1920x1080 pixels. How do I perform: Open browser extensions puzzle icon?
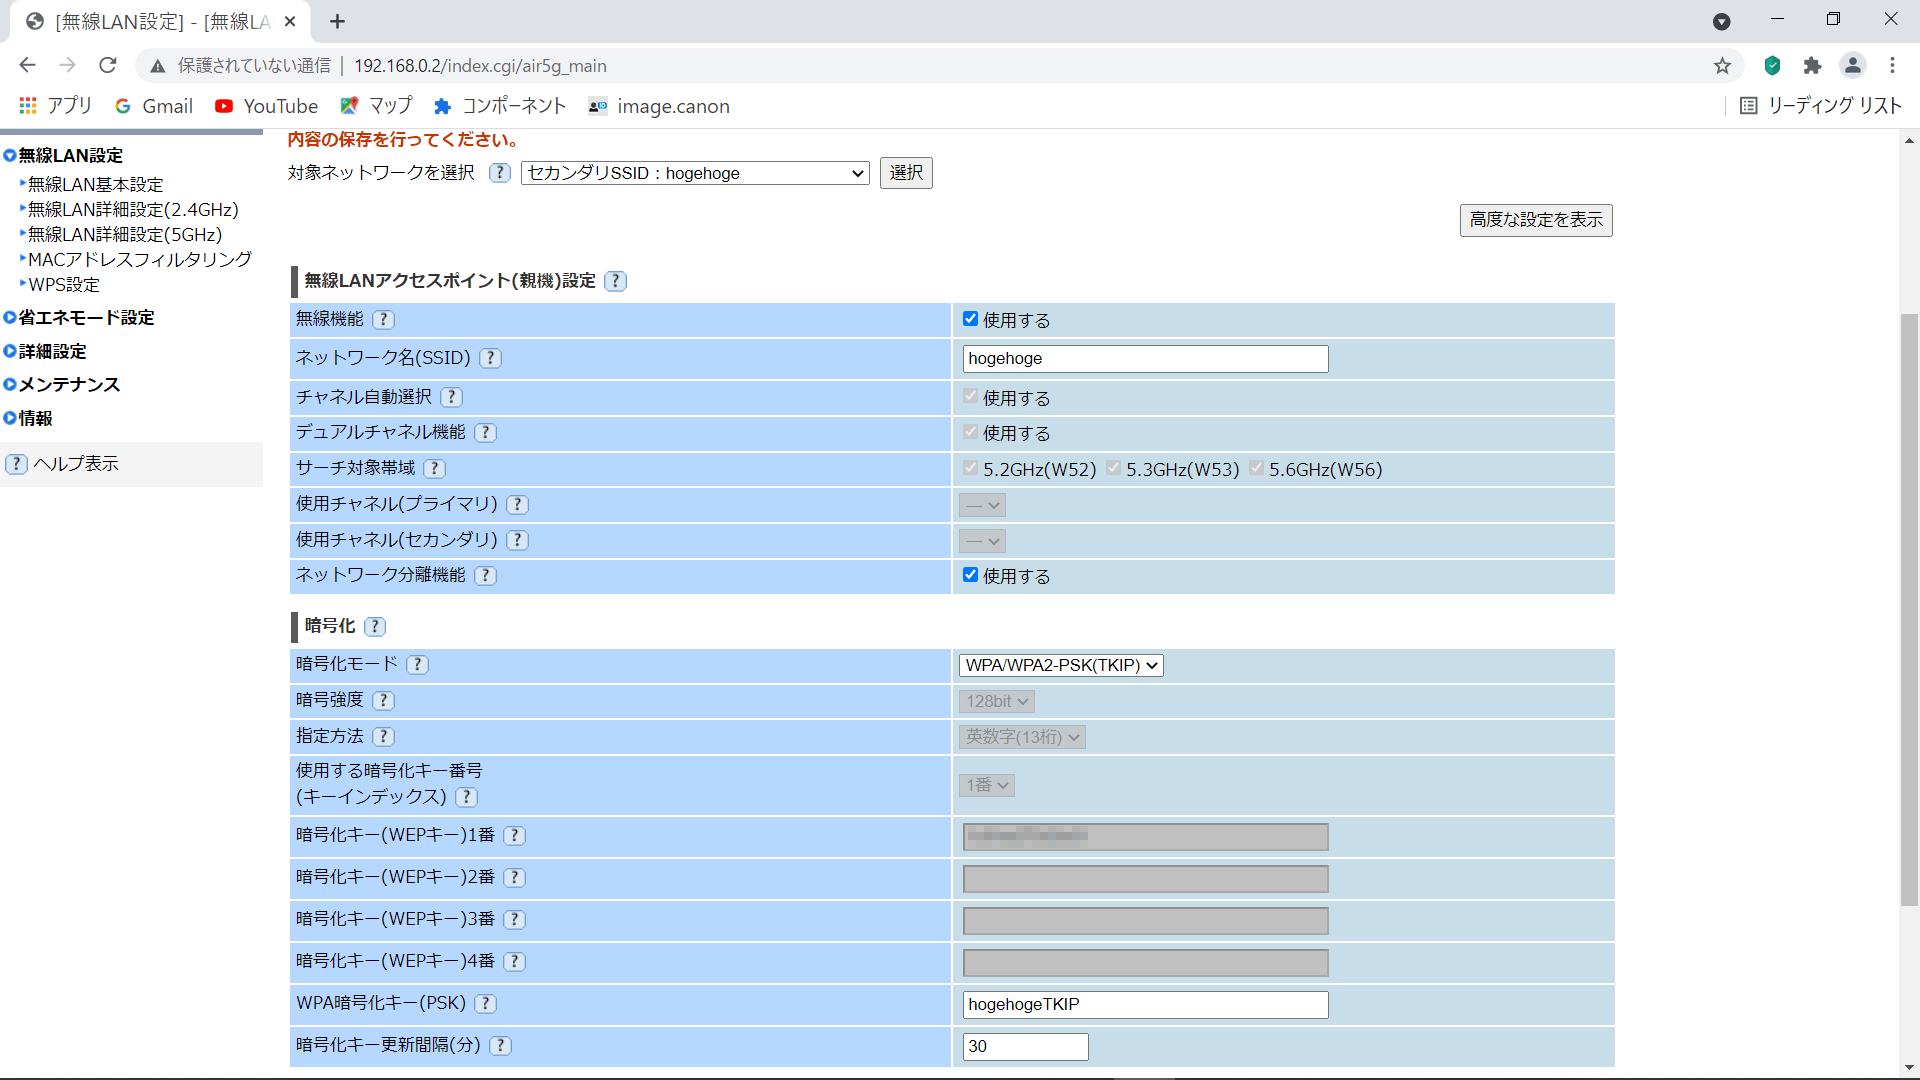point(1812,66)
